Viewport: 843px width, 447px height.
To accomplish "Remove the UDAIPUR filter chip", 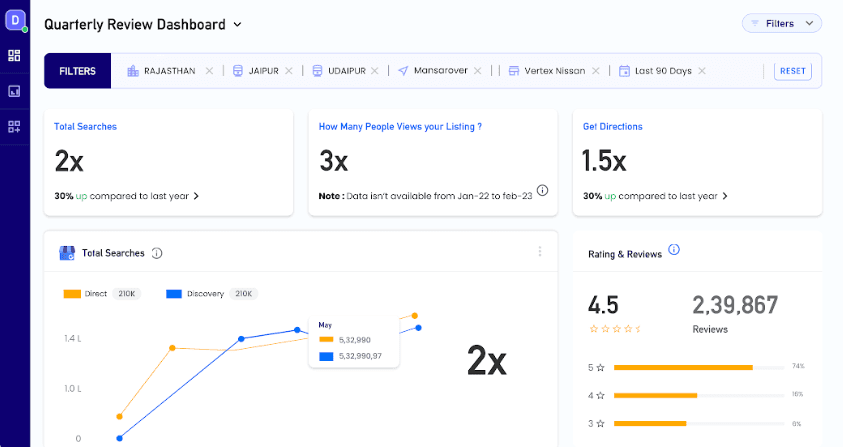I will (x=375, y=71).
